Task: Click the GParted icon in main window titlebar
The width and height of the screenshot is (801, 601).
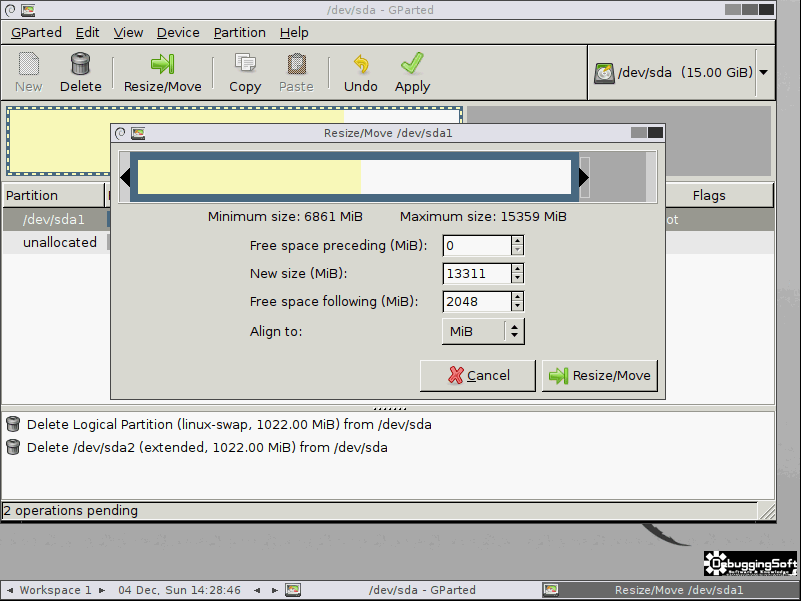Action: [x=28, y=10]
